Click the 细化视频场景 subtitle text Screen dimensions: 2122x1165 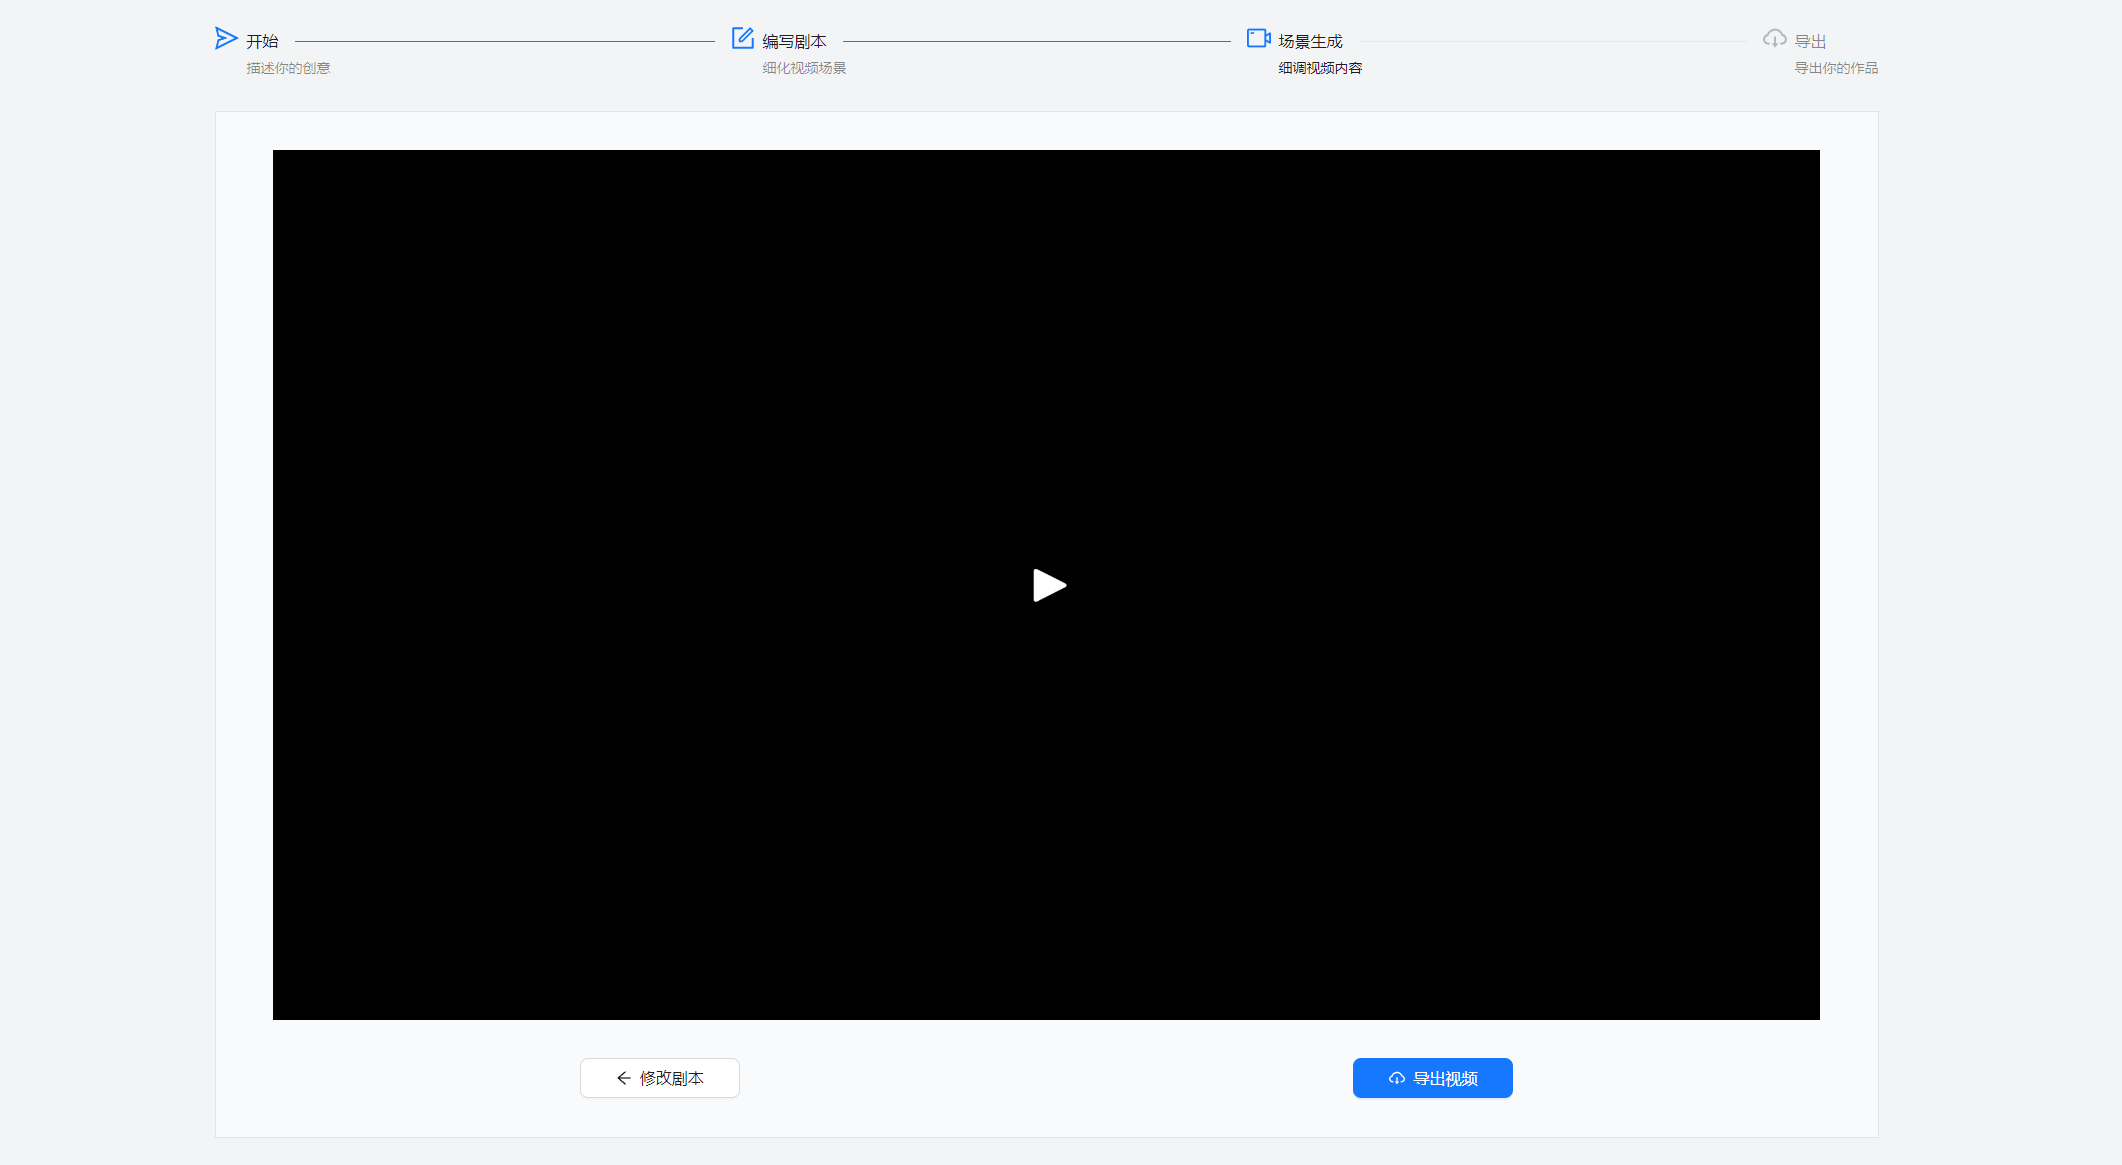[x=804, y=68]
